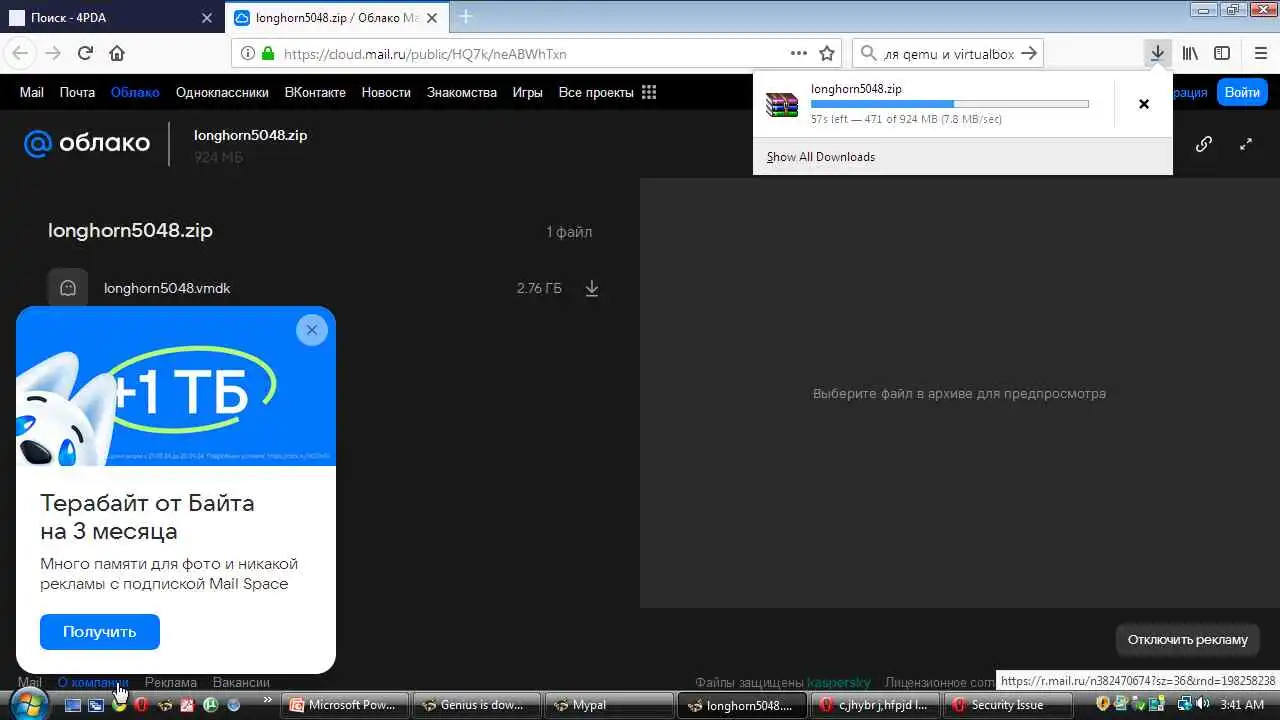The height and width of the screenshot is (720, 1280).
Task: Open ВКонтакте in the top bar
Action: (315, 92)
